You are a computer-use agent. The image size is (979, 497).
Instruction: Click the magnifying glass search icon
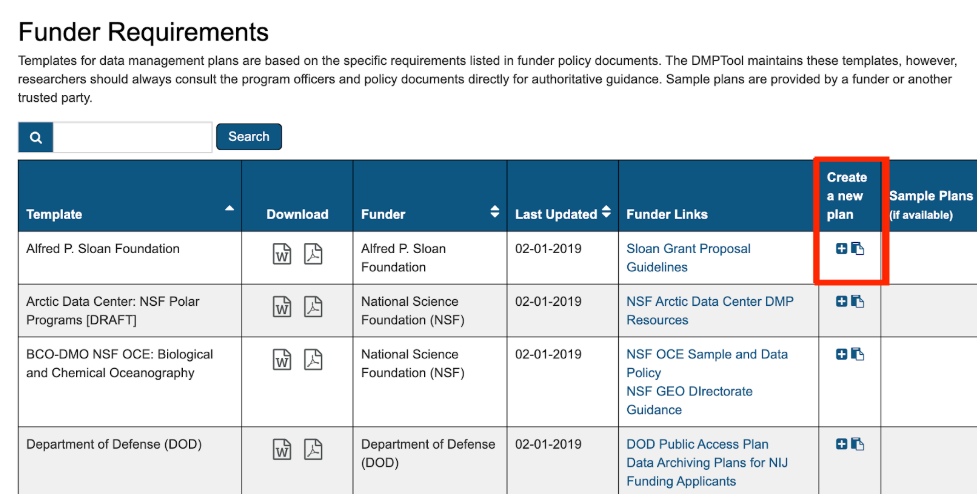(x=36, y=137)
